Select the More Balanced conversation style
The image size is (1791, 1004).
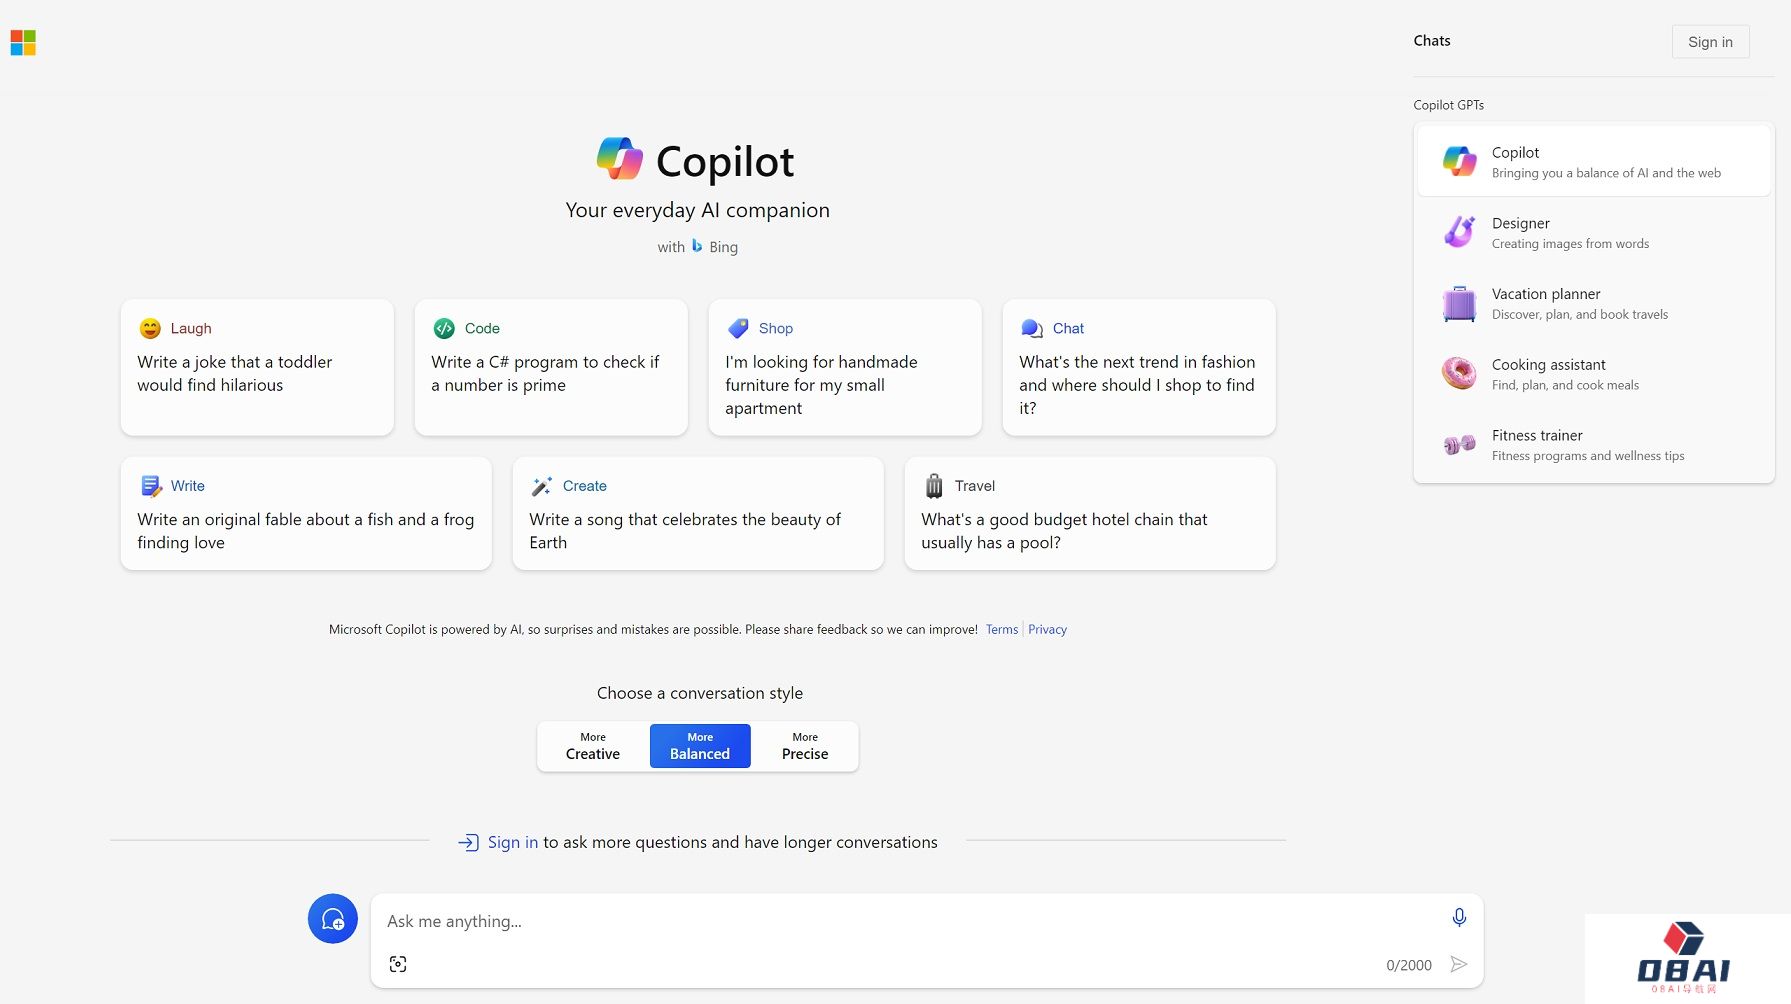point(699,746)
